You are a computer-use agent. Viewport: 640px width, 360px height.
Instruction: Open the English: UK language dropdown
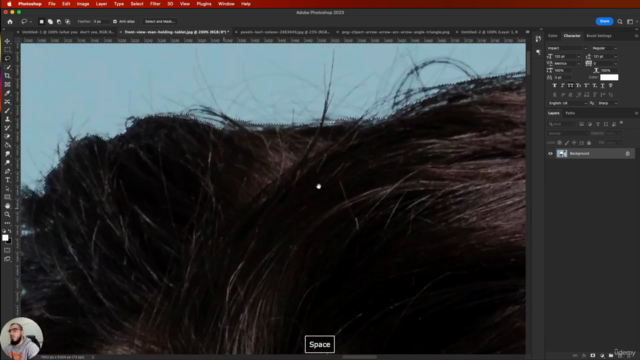(x=567, y=103)
